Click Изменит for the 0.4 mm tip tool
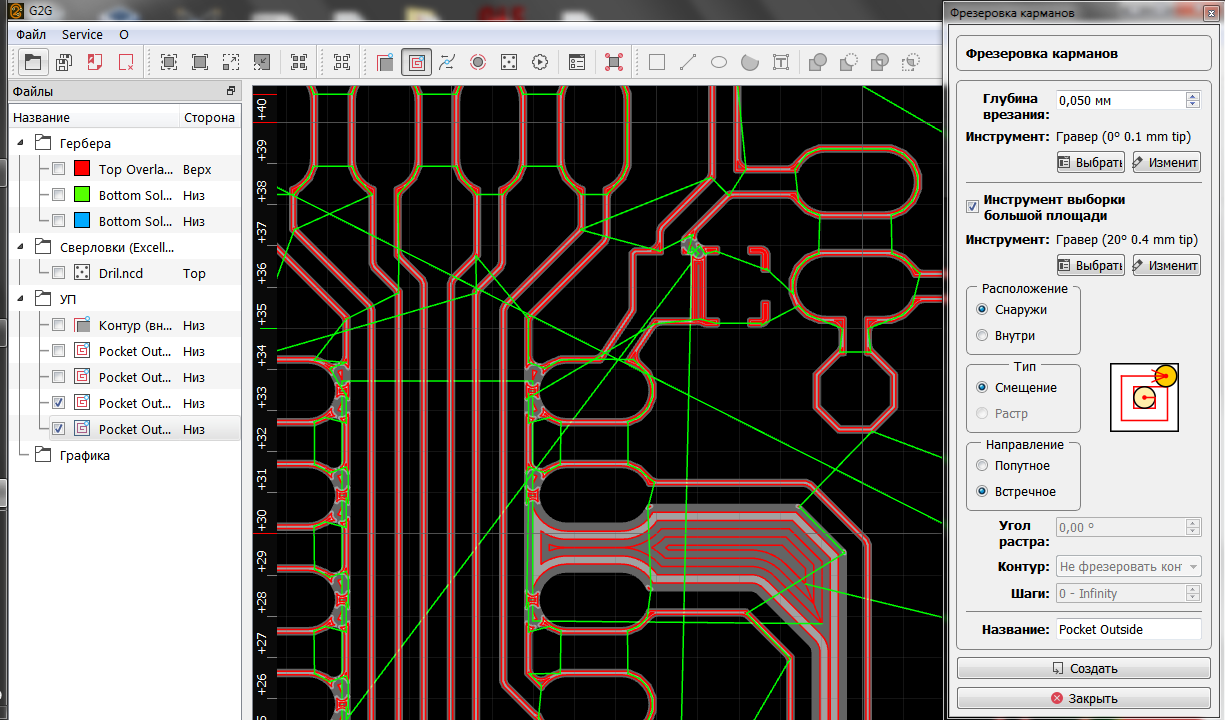Viewport: 1225px width, 720px height. pos(1166,265)
